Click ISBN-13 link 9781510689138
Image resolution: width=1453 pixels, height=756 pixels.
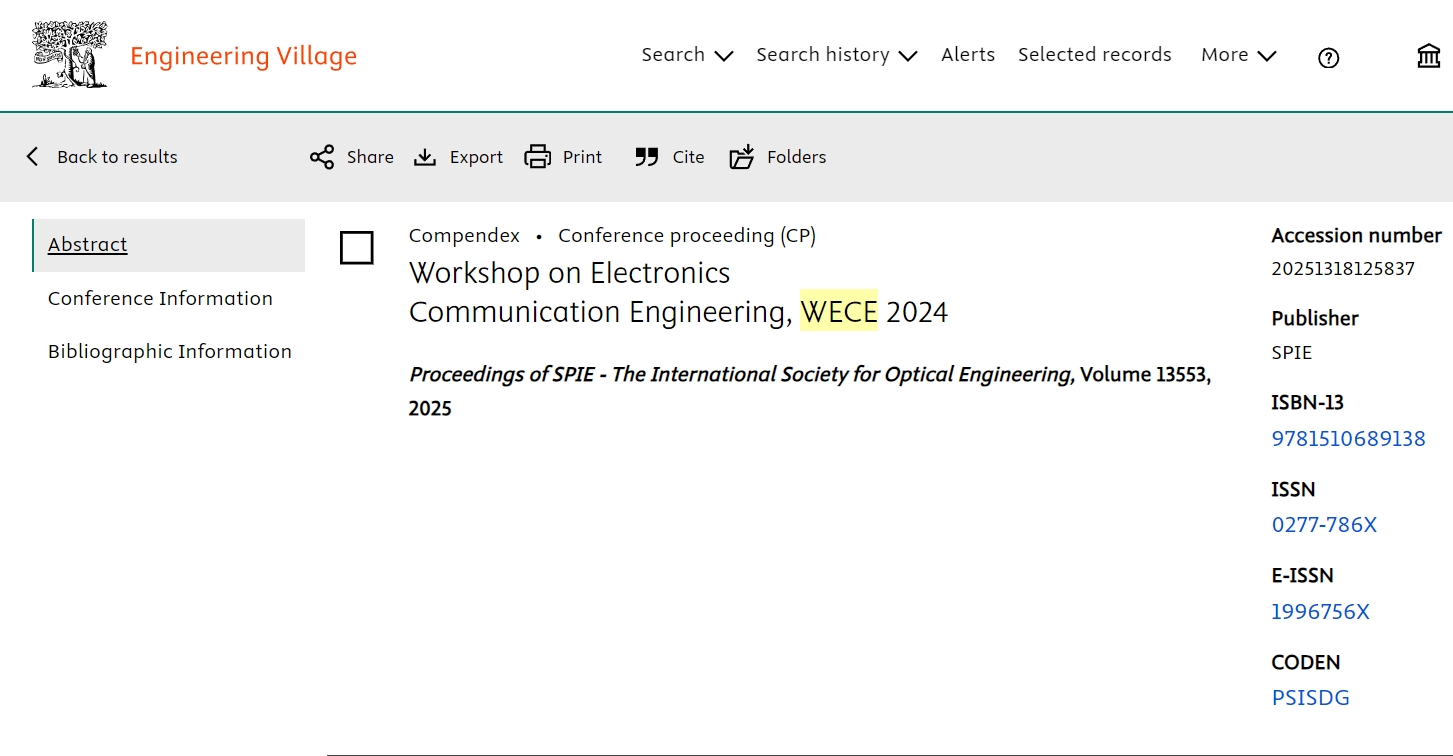(x=1348, y=438)
